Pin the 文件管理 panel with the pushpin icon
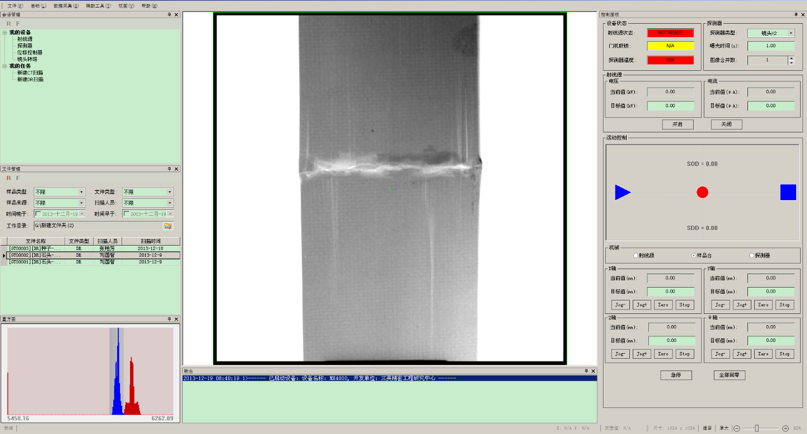The image size is (807, 434). pyautogui.click(x=169, y=169)
